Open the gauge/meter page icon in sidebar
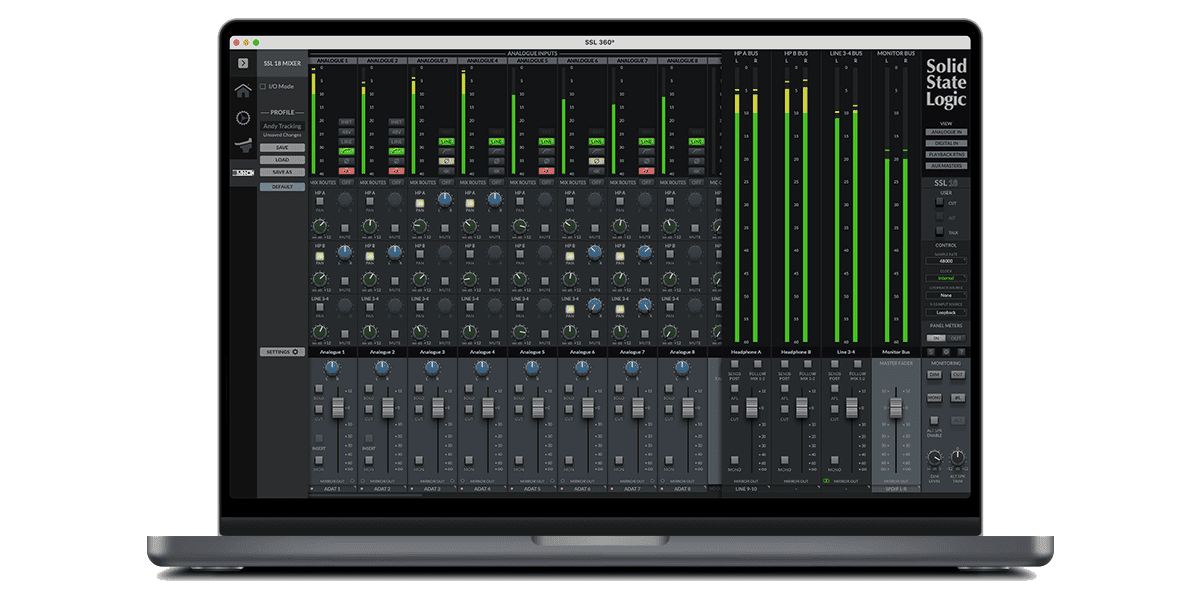This screenshot has width=1200, height=600. pyautogui.click(x=242, y=118)
